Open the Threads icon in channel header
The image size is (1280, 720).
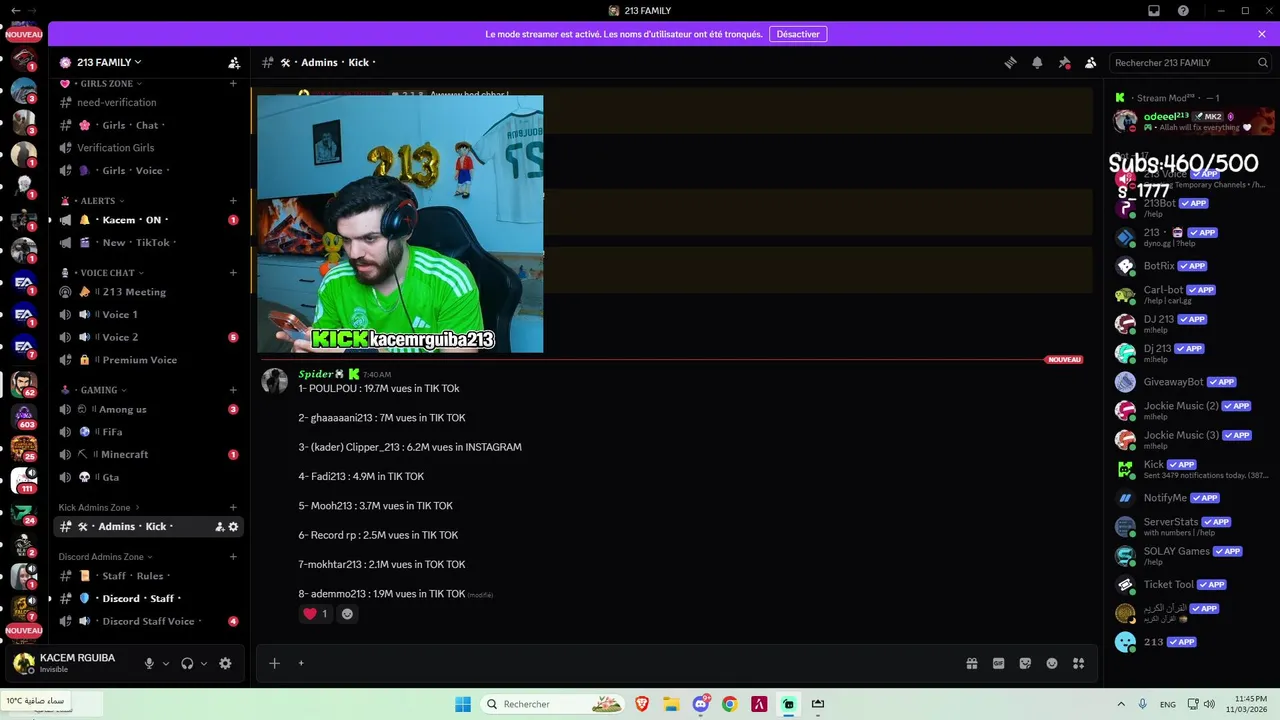(1010, 62)
